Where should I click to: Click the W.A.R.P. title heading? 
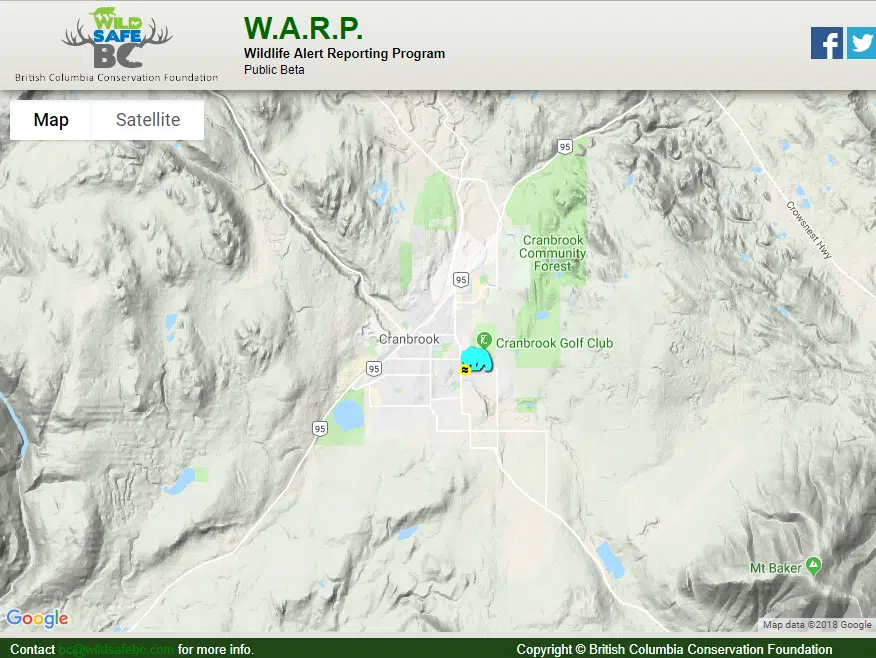pos(303,27)
